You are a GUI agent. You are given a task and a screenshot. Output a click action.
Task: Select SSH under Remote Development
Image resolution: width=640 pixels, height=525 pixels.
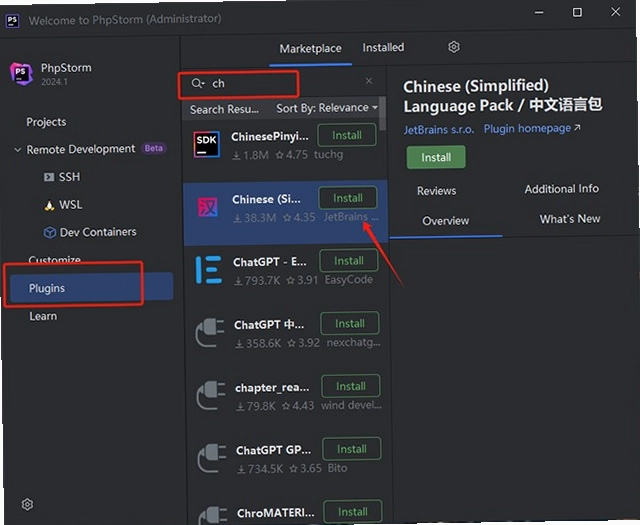[69, 177]
